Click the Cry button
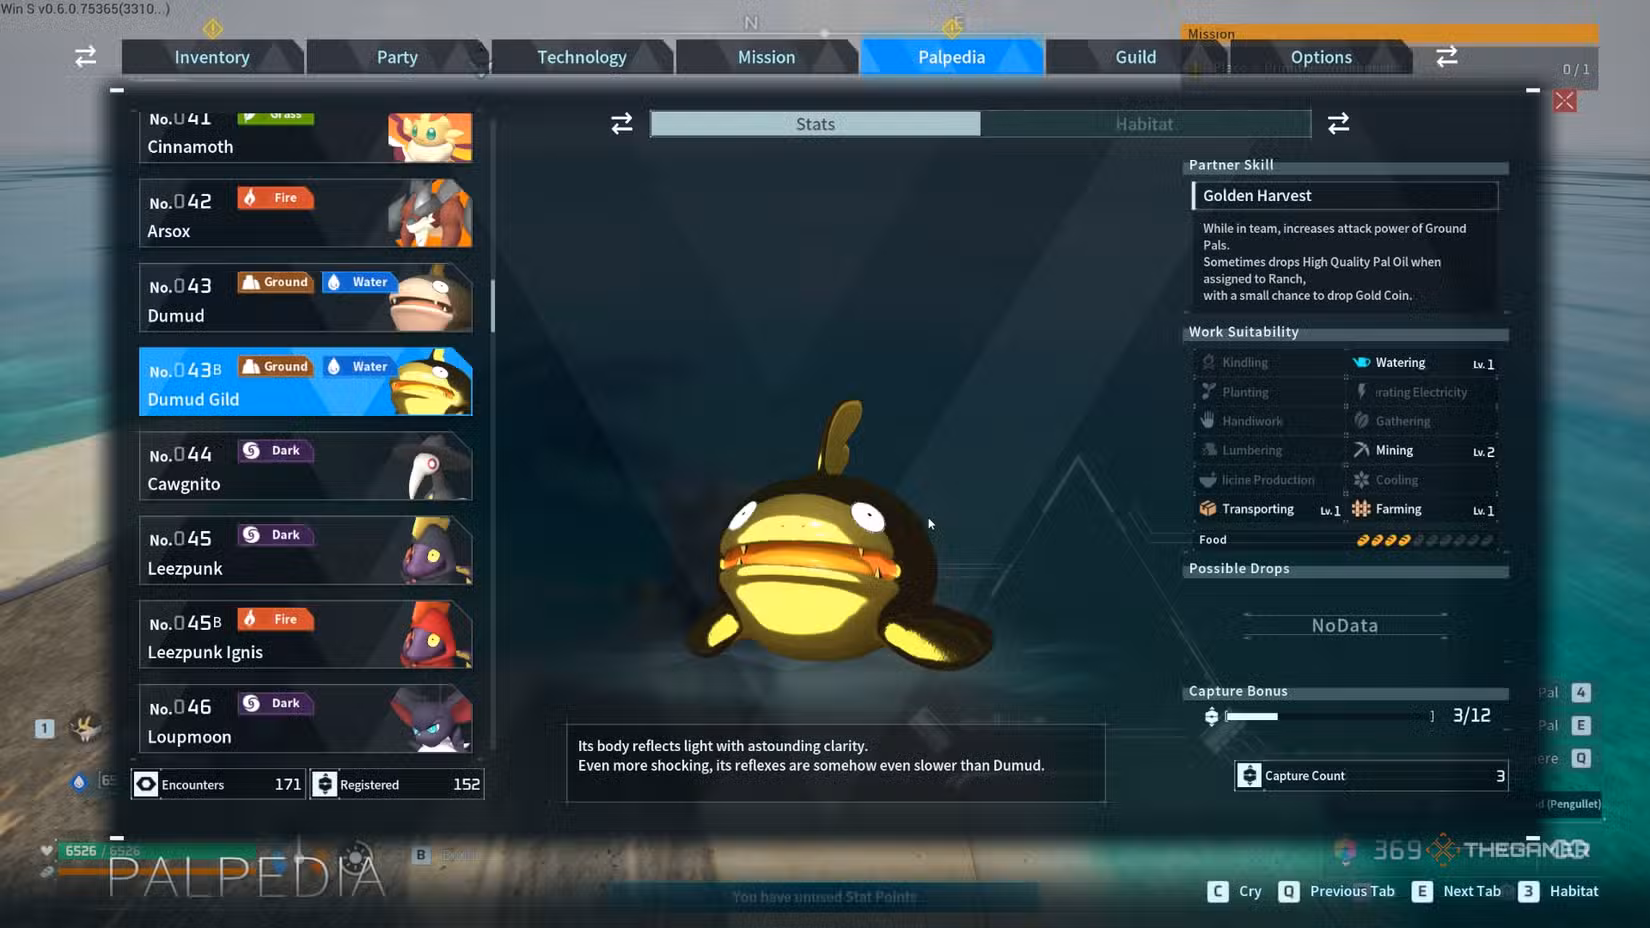Image resolution: width=1650 pixels, height=928 pixels. 1235,891
